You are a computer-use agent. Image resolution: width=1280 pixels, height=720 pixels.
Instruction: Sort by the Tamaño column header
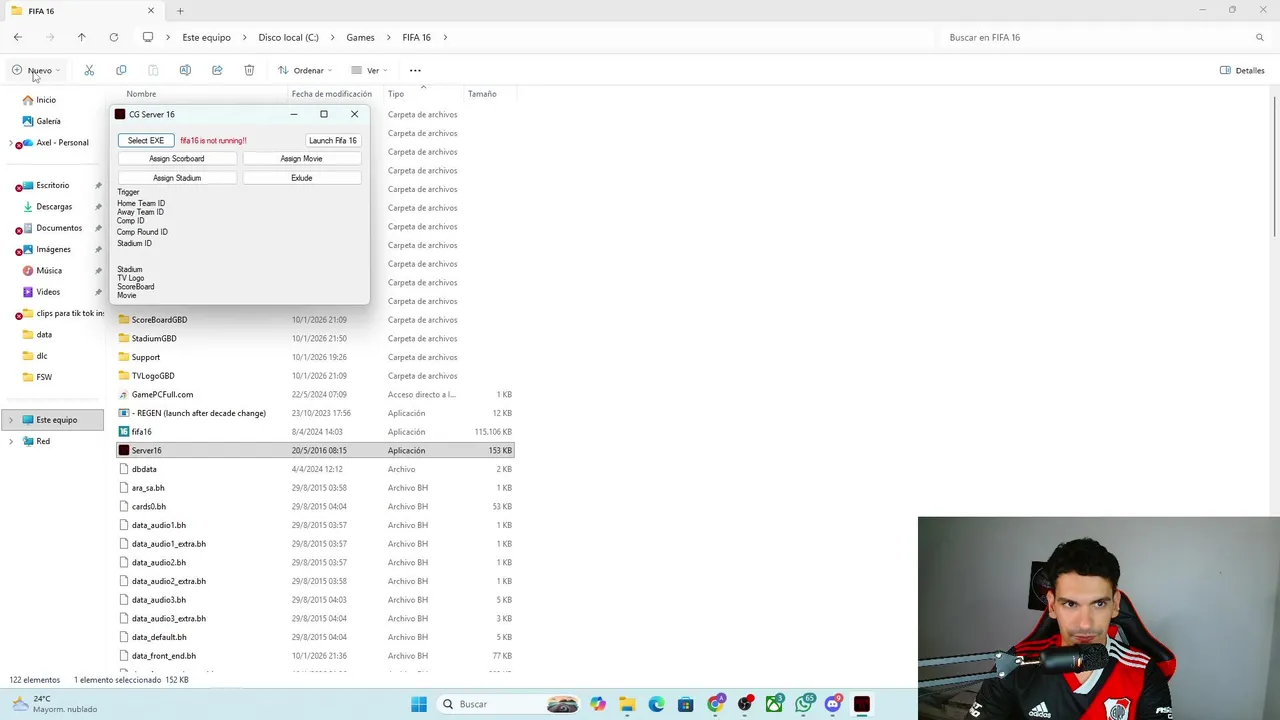[482, 94]
